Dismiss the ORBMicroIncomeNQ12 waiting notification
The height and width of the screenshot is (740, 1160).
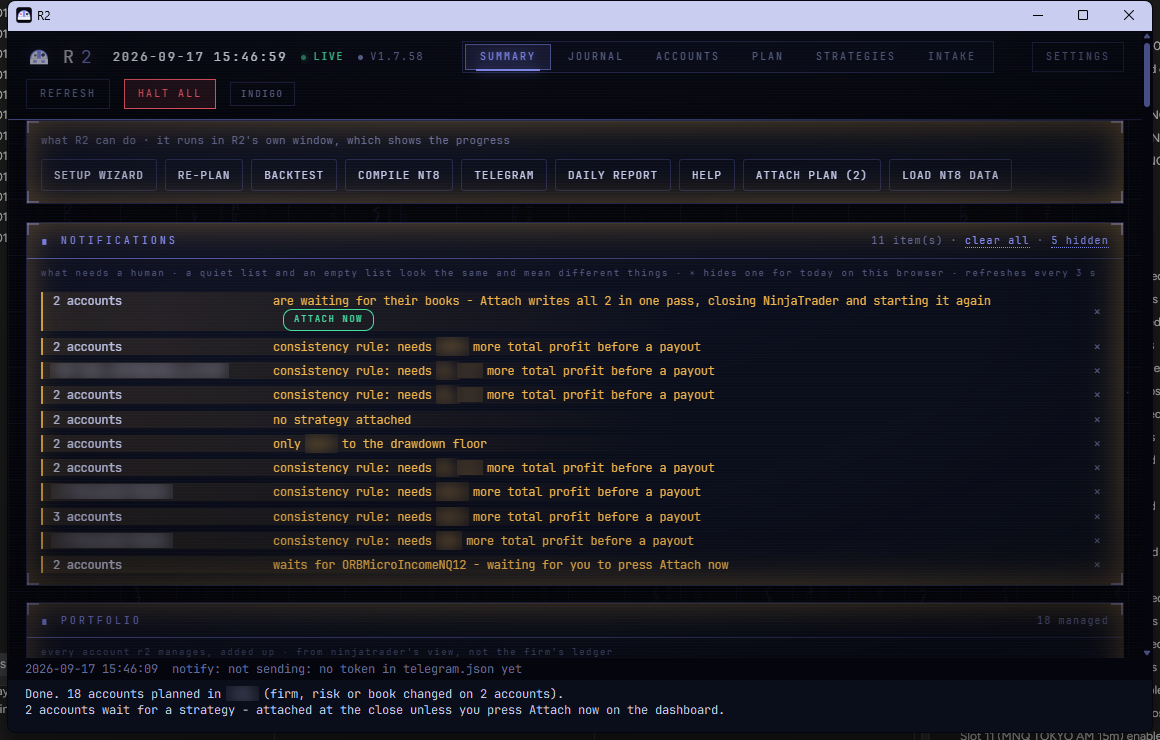click(1097, 565)
